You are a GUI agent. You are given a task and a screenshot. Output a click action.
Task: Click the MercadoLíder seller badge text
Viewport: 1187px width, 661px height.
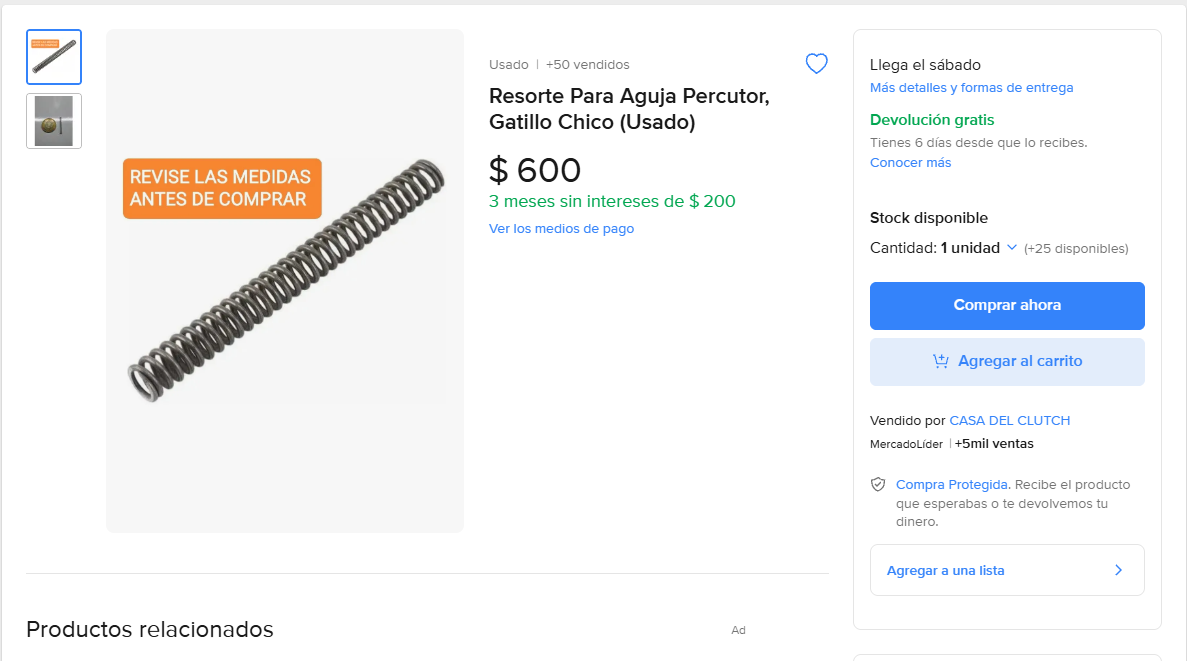[x=906, y=444]
